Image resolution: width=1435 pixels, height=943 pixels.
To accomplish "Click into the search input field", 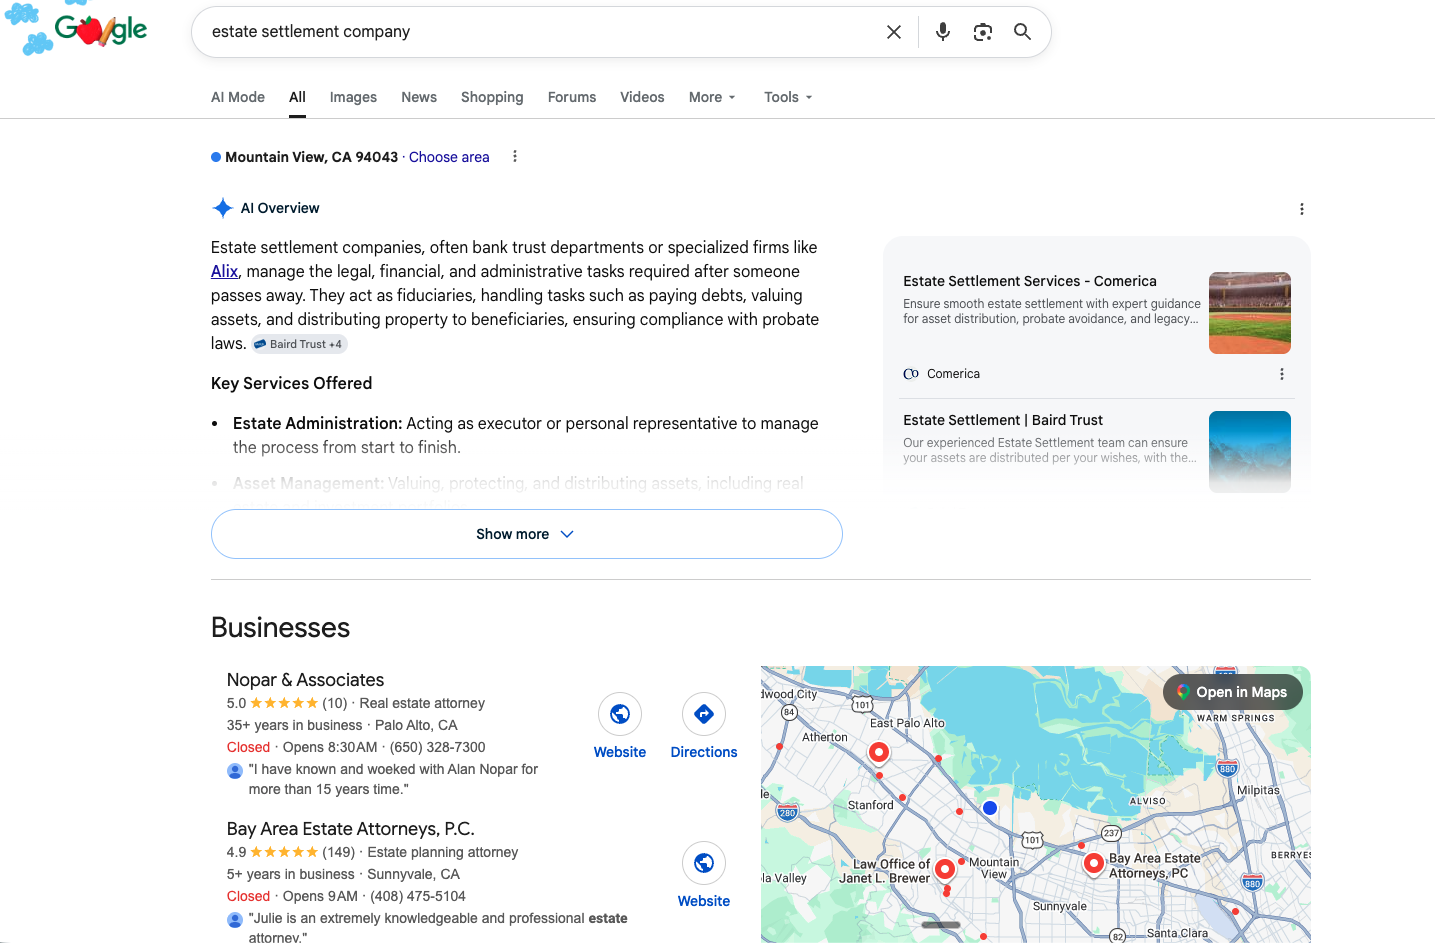I will [540, 32].
